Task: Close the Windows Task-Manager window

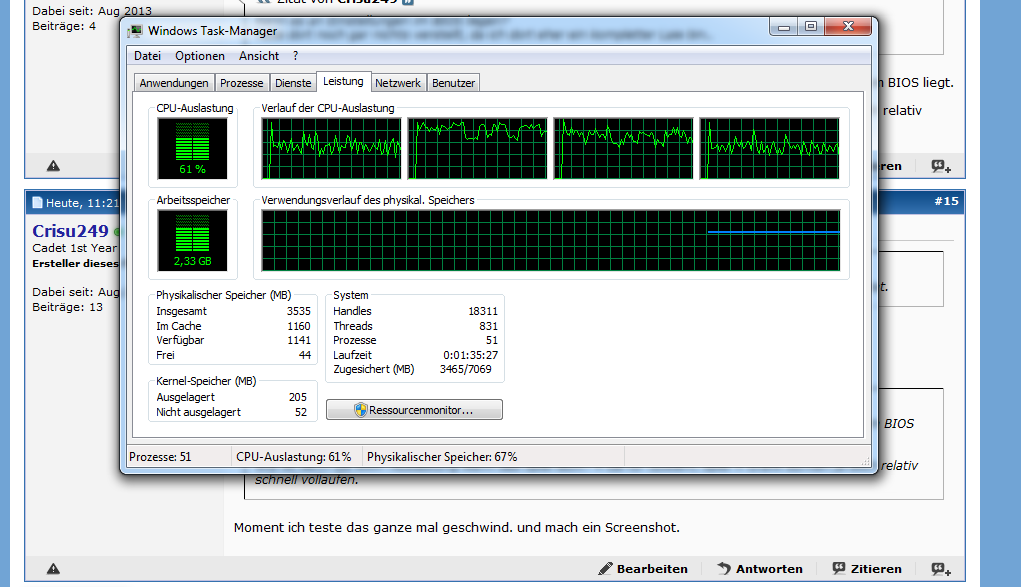Action: pyautogui.click(x=848, y=27)
